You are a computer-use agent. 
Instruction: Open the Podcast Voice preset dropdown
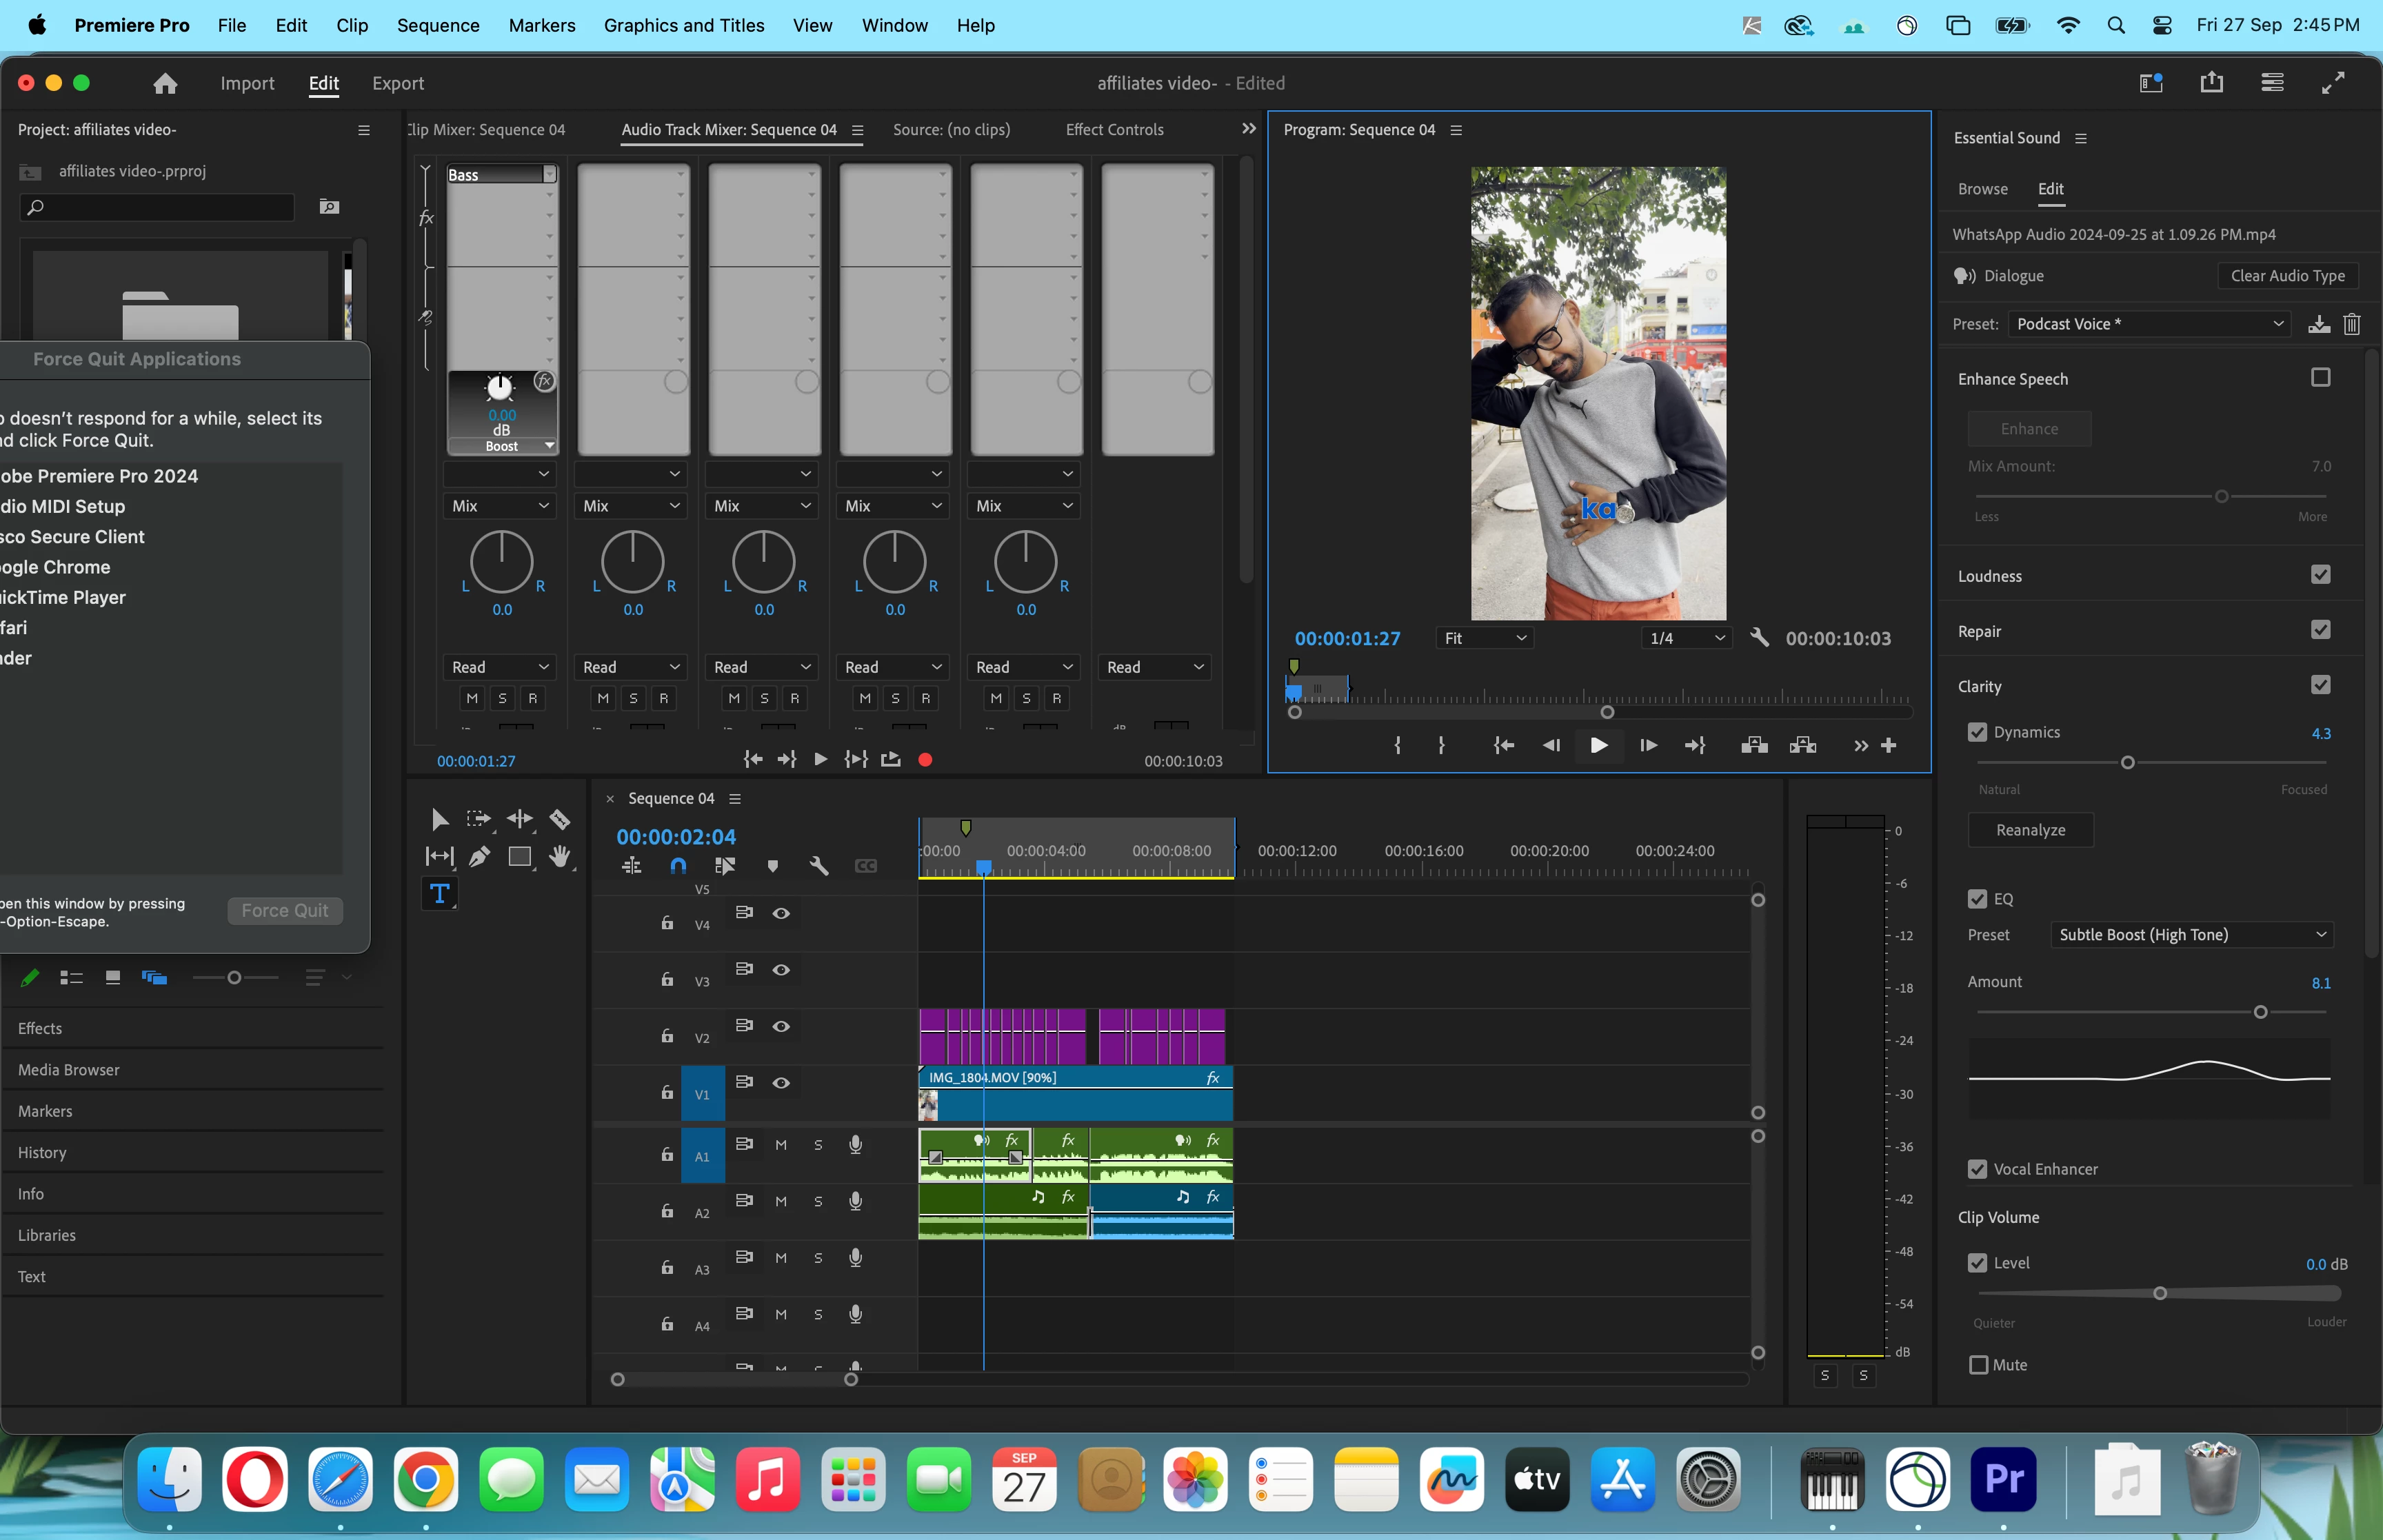point(2149,324)
